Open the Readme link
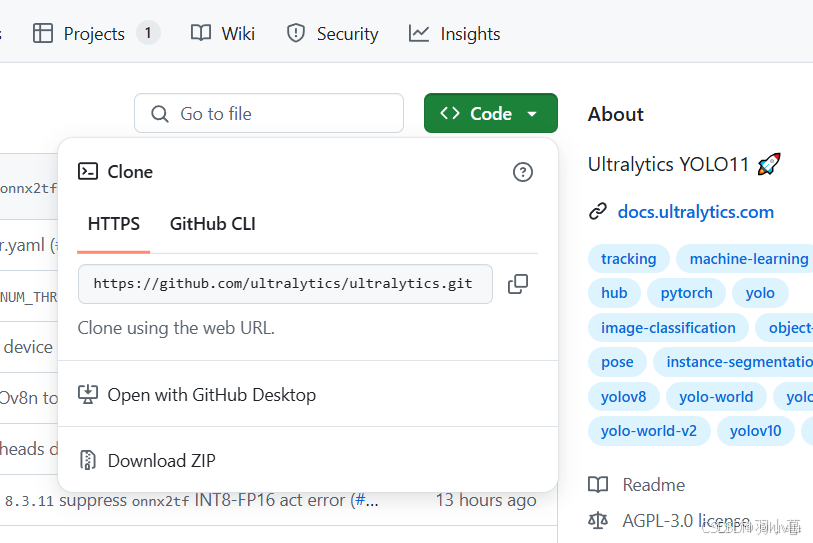Image resolution: width=813 pixels, height=543 pixels. 653,485
